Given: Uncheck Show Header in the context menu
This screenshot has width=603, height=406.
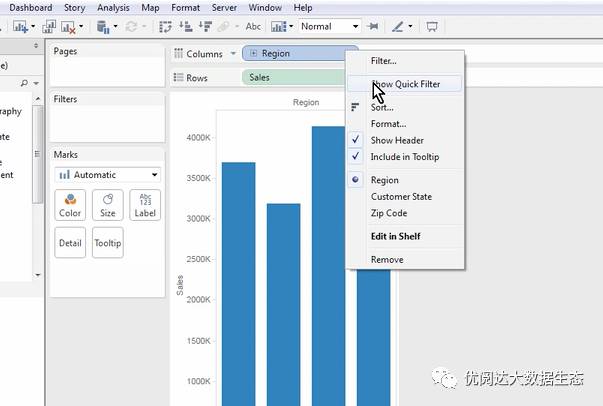Looking at the screenshot, I should 396,141.
